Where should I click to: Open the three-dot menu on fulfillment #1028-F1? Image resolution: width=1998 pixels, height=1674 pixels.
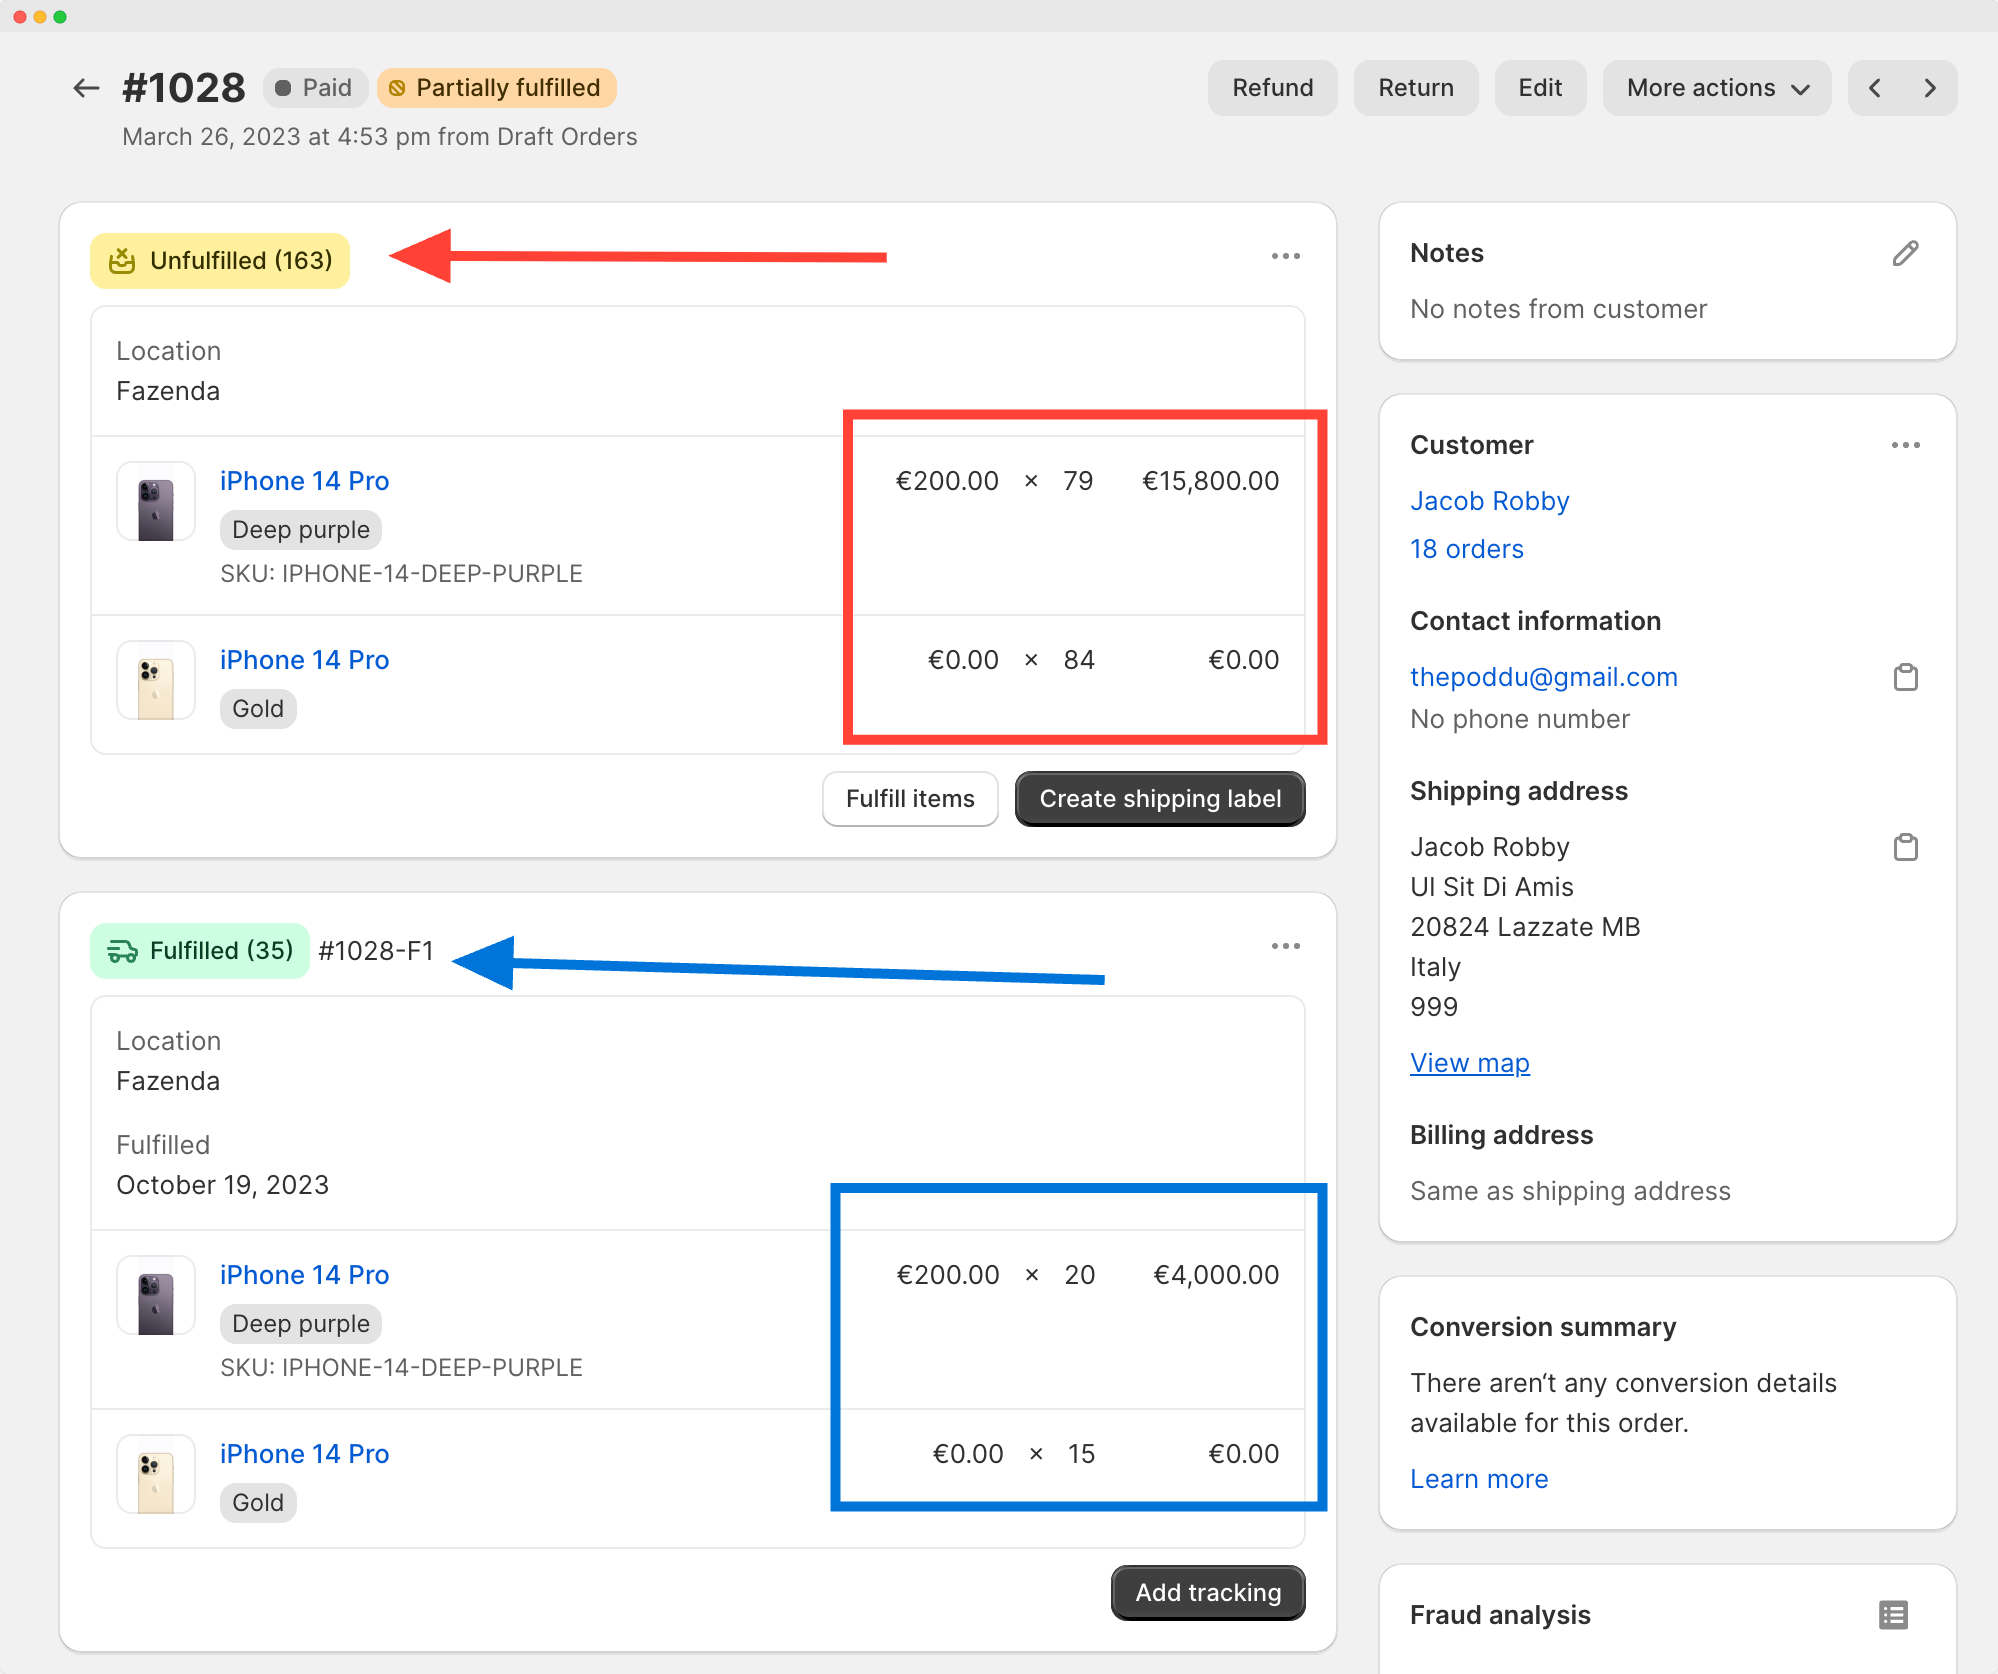pos(1285,946)
